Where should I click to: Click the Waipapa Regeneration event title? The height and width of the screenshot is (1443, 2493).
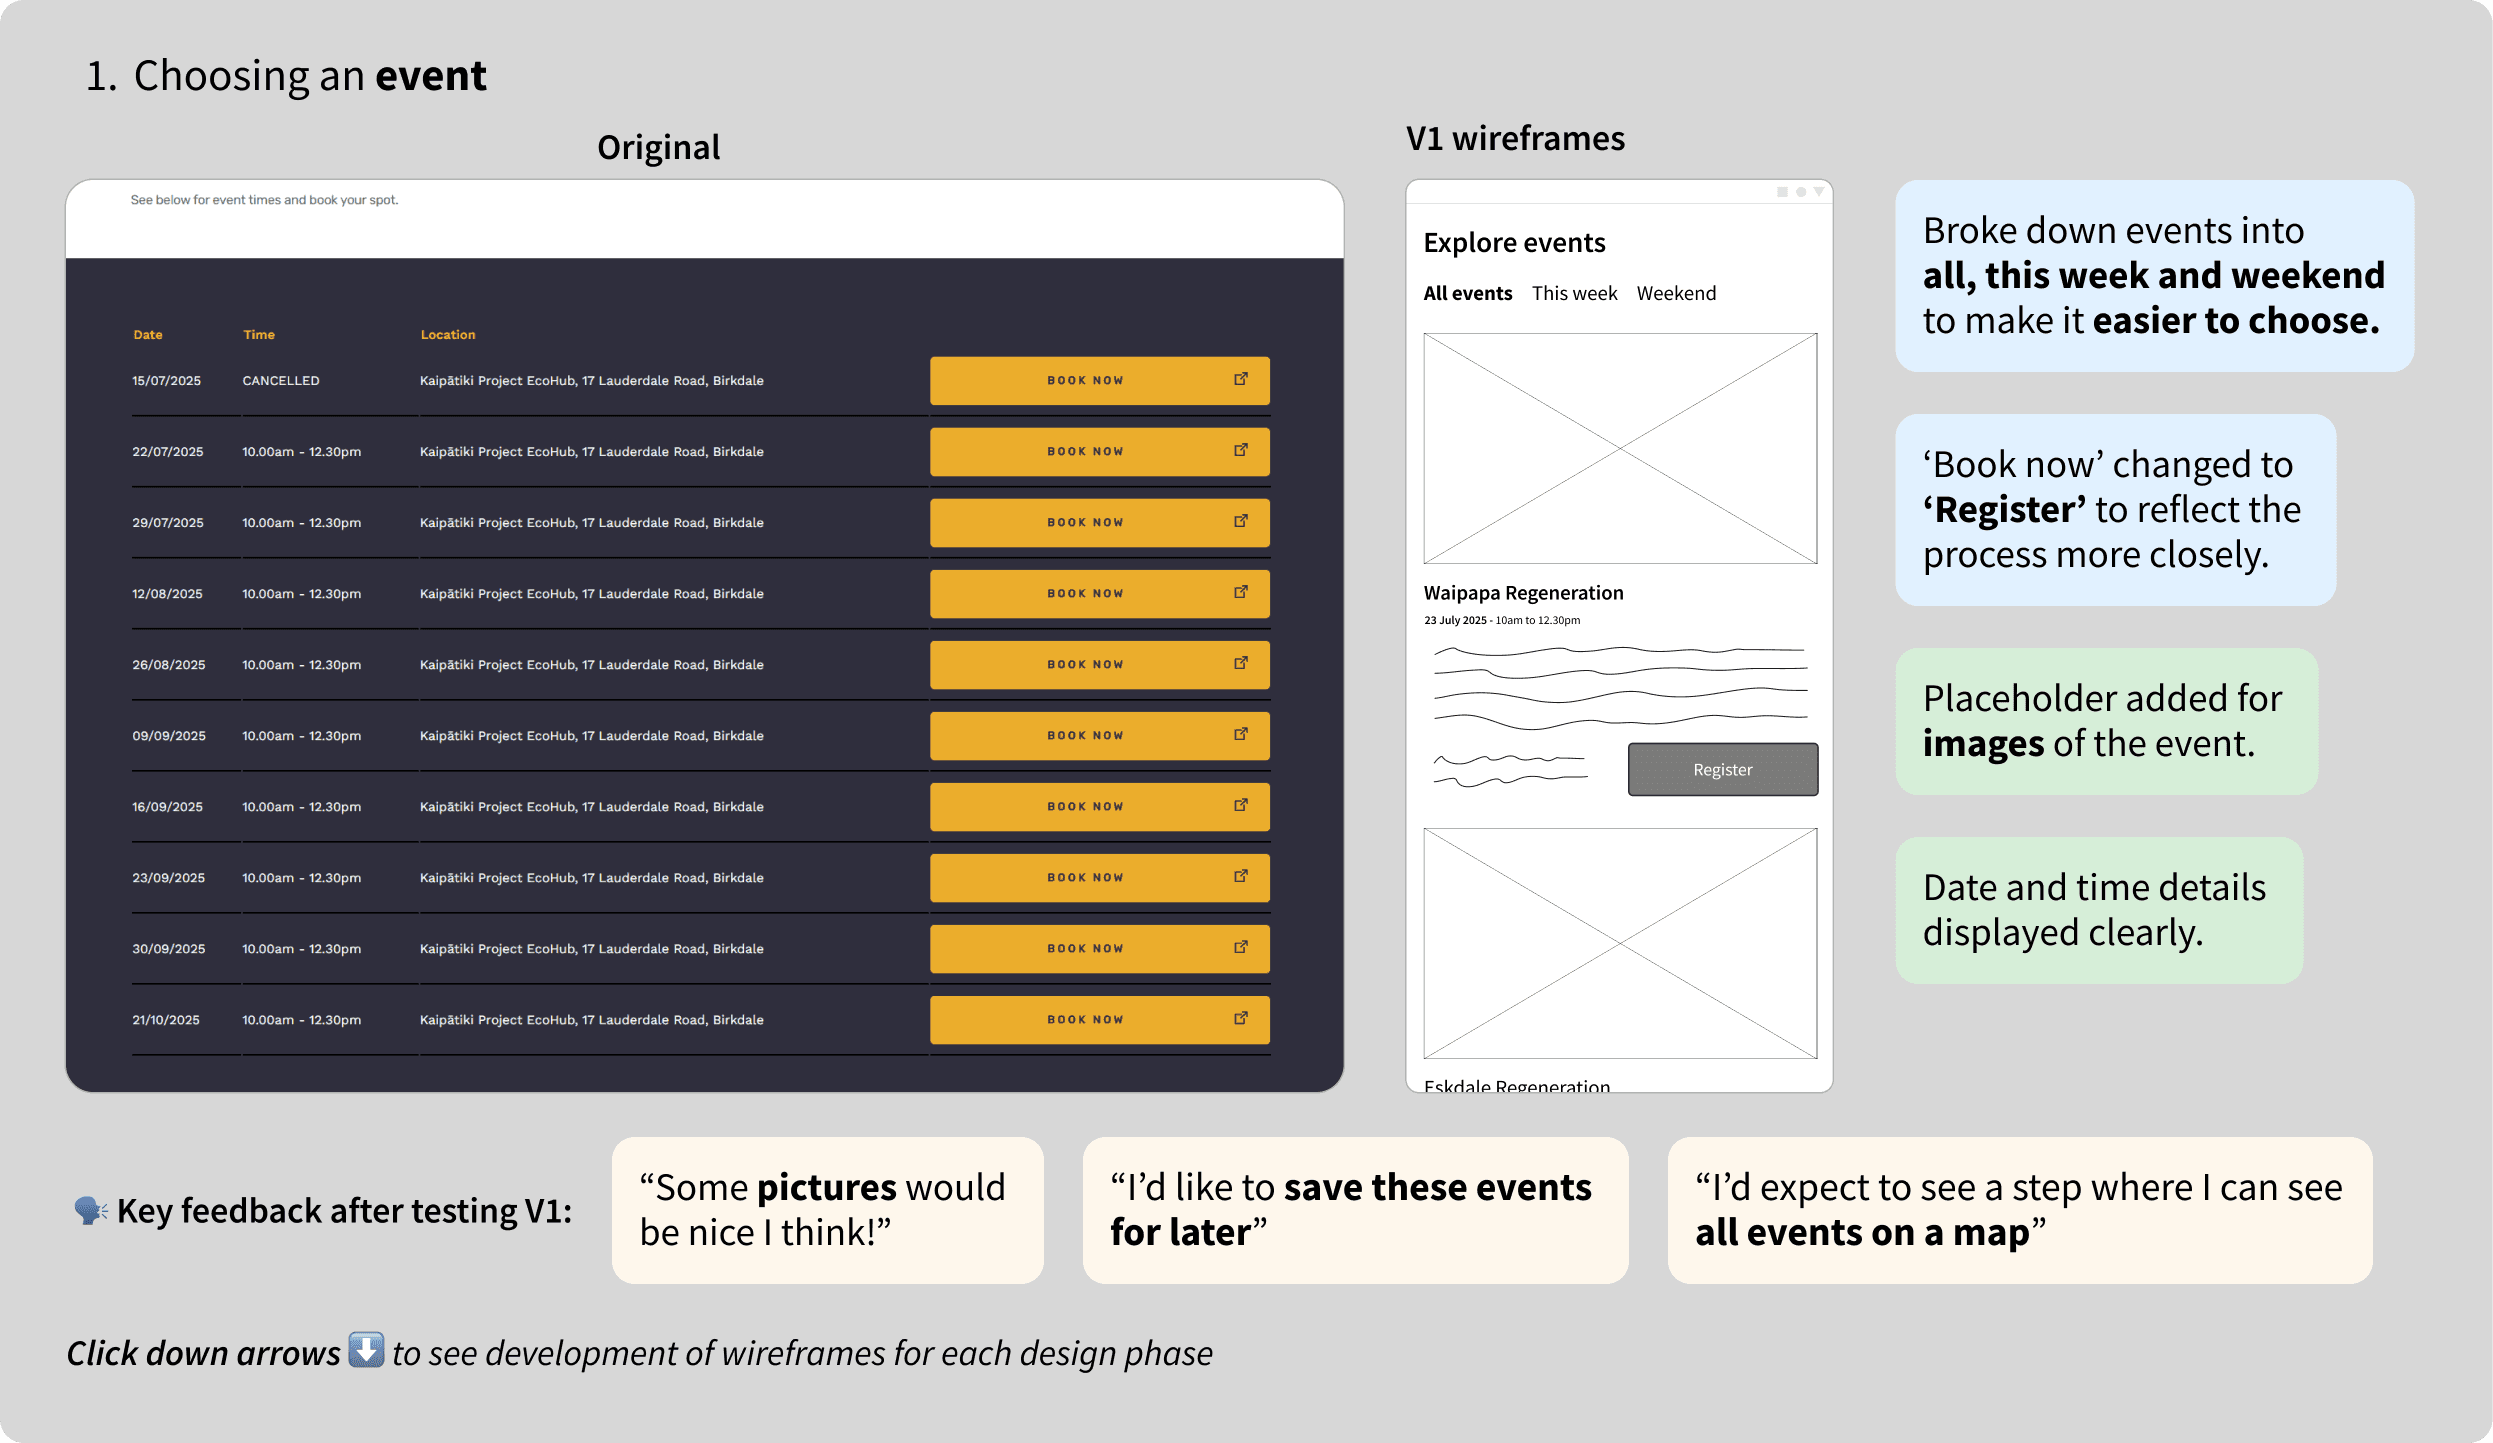tap(1523, 593)
